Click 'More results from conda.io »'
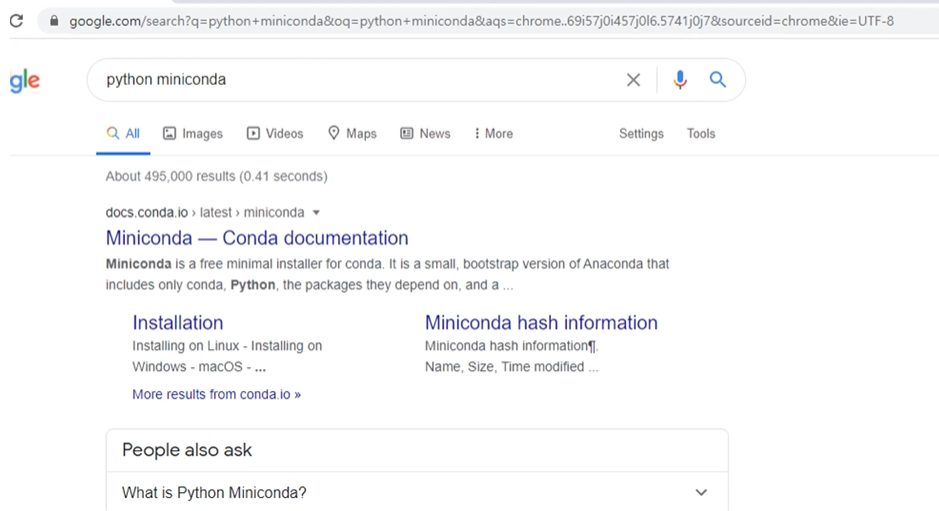Image resolution: width=939 pixels, height=511 pixels. pos(217,394)
